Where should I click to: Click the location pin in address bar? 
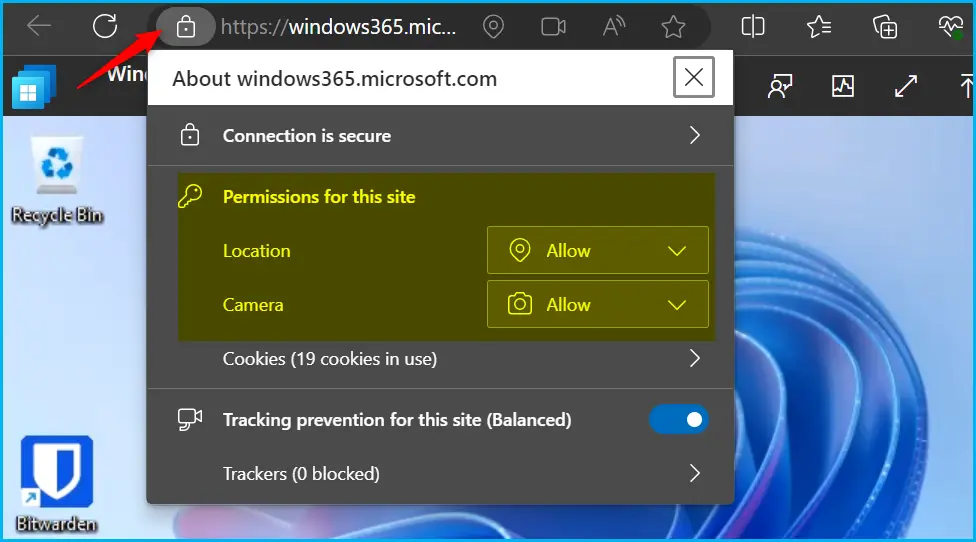(493, 27)
